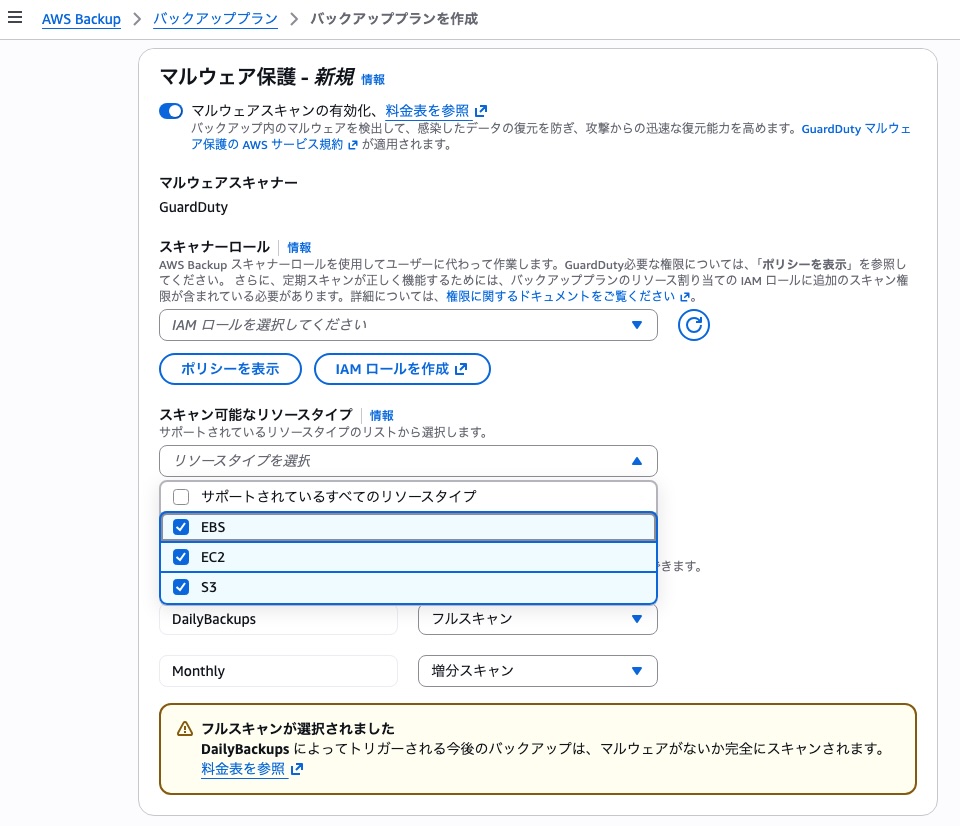The image size is (960, 826).
Task: Click the マルウェアスキャナー label
Action: 228,182
